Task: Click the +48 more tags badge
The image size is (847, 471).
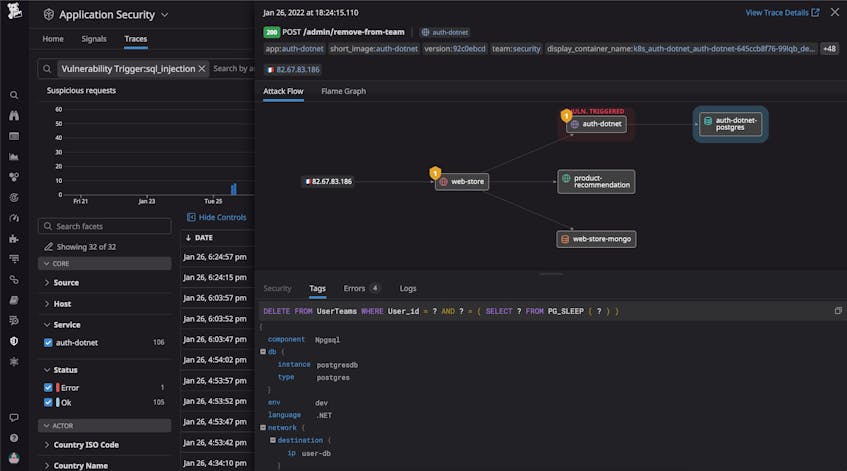Action: pos(829,49)
